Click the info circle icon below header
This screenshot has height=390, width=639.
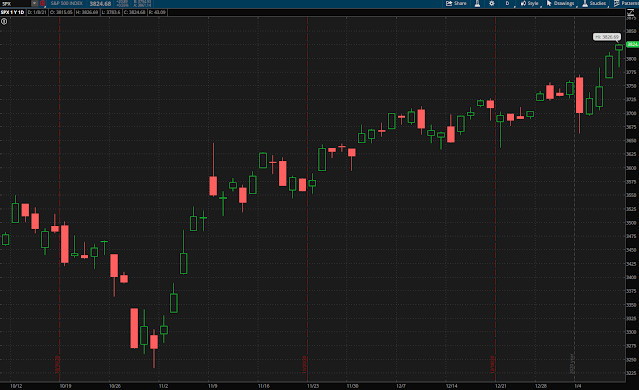pyautogui.click(x=4, y=22)
